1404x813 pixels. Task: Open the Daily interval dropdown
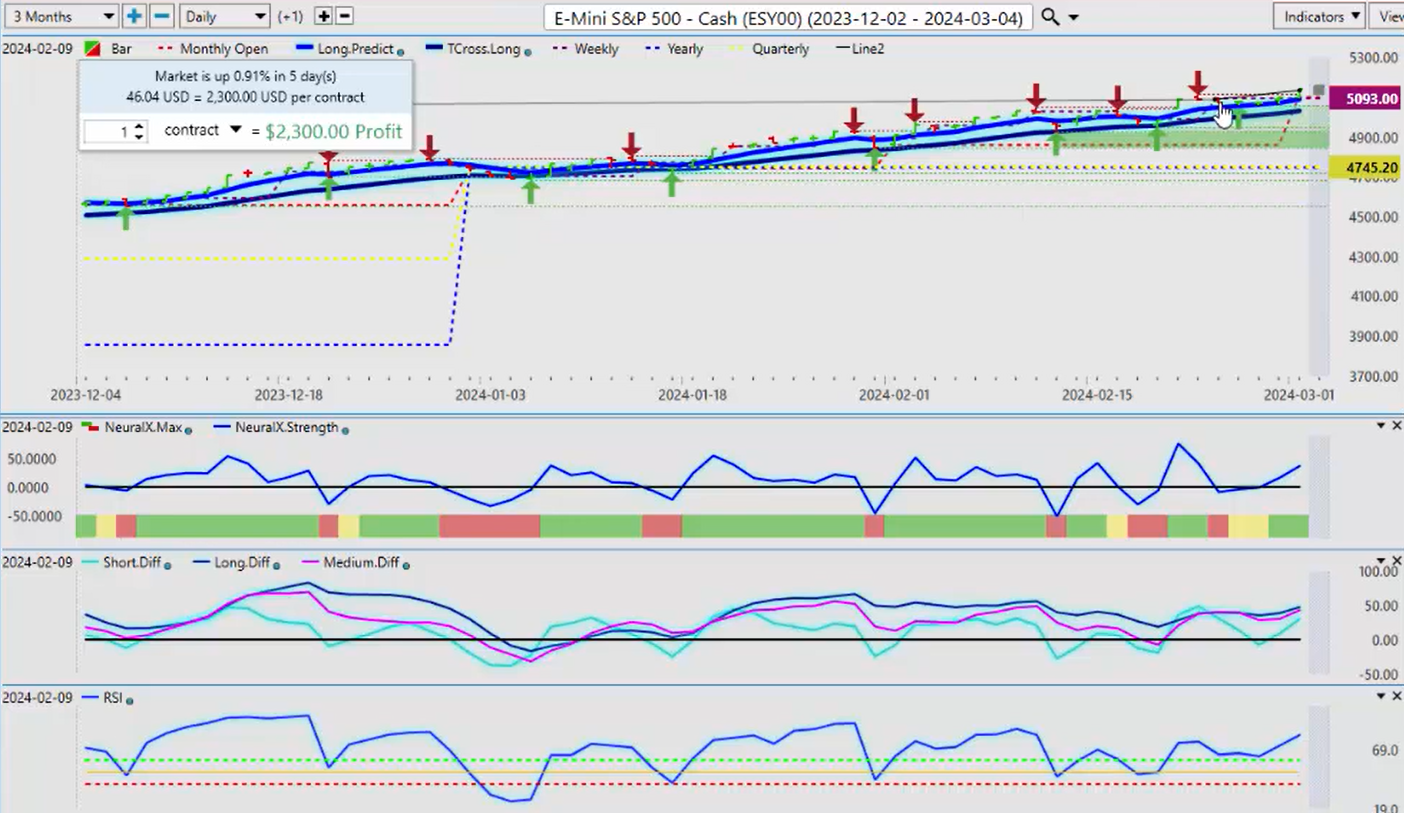[x=225, y=16]
